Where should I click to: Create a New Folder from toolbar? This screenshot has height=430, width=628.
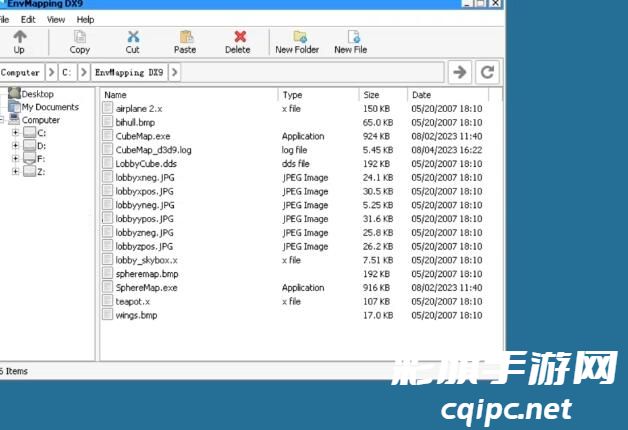(x=297, y=37)
